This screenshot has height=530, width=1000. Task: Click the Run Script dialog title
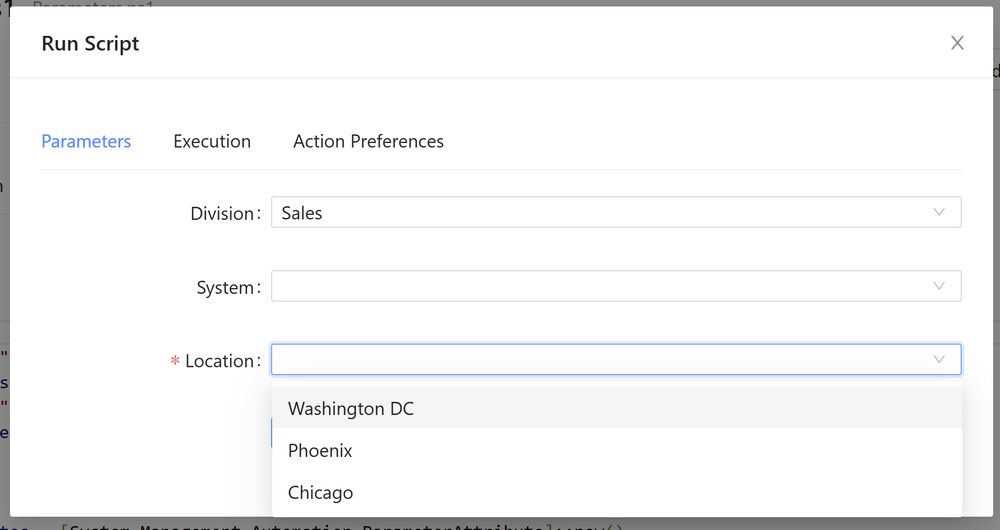point(90,43)
